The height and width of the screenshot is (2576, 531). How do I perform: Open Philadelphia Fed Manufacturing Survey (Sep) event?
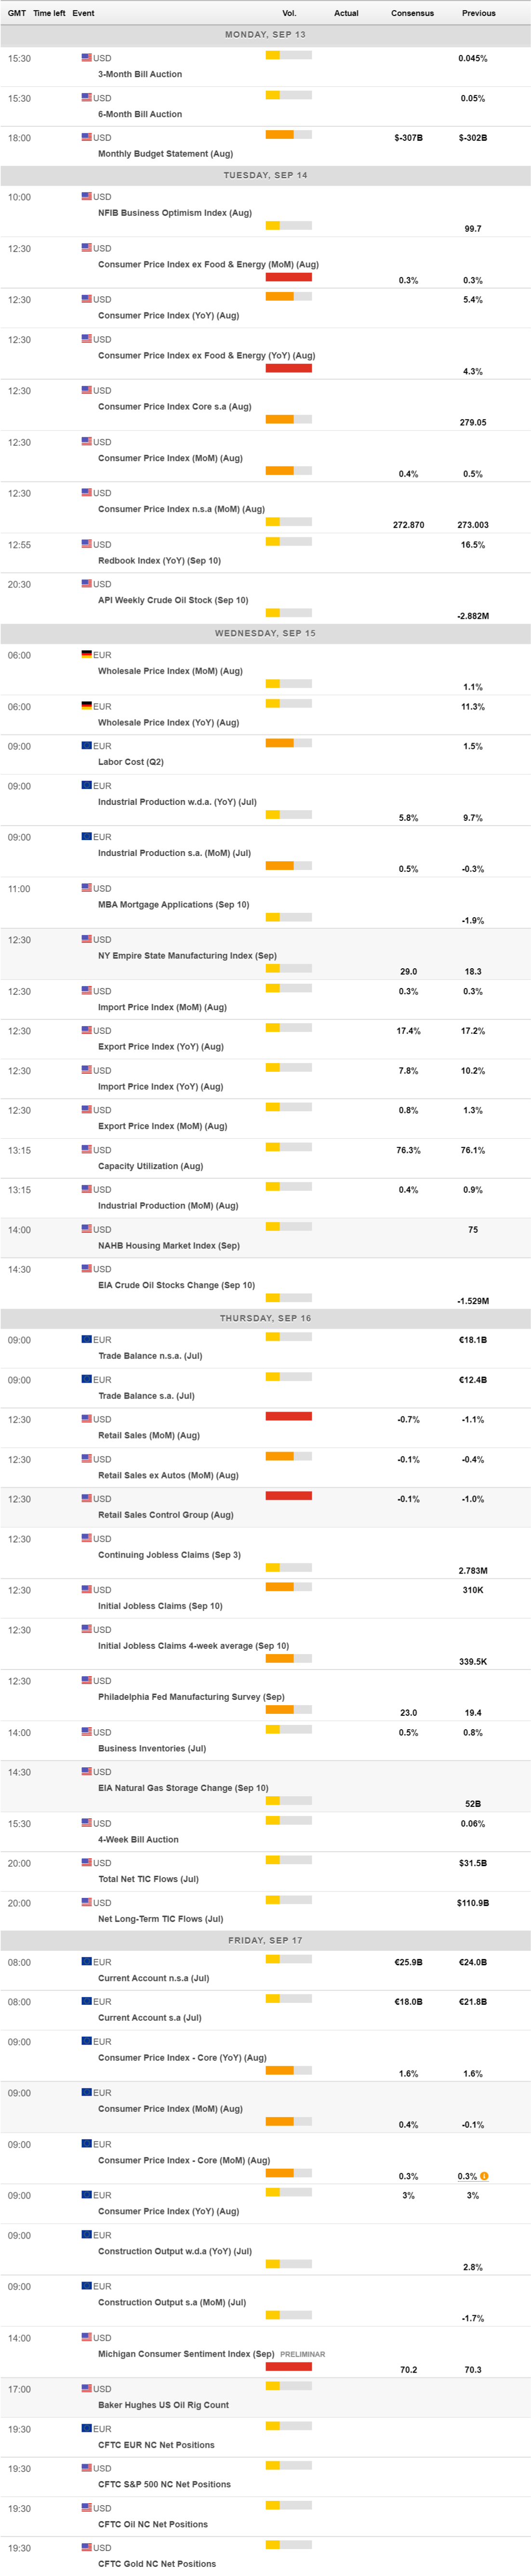pyautogui.click(x=191, y=1697)
